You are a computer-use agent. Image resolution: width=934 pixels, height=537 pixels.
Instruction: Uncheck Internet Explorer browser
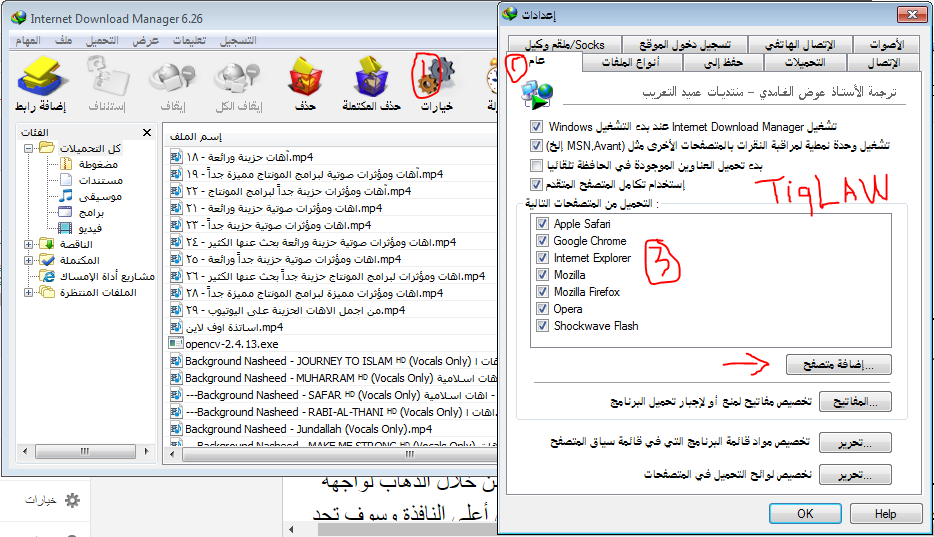point(542,258)
